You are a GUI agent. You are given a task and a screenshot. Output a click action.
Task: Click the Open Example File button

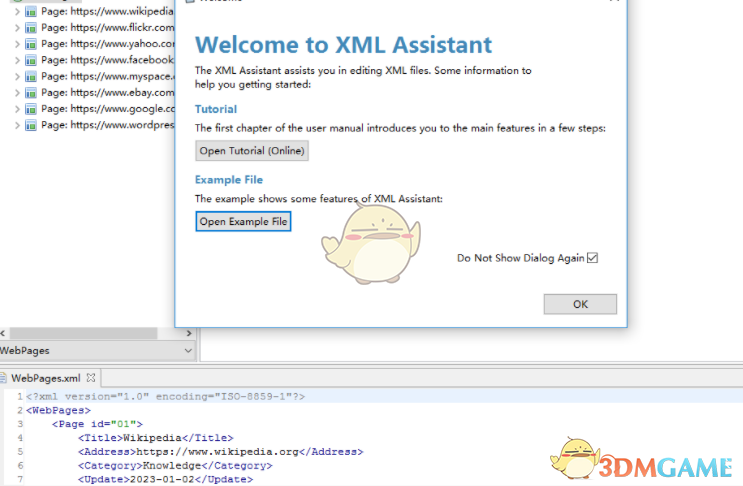tap(243, 221)
